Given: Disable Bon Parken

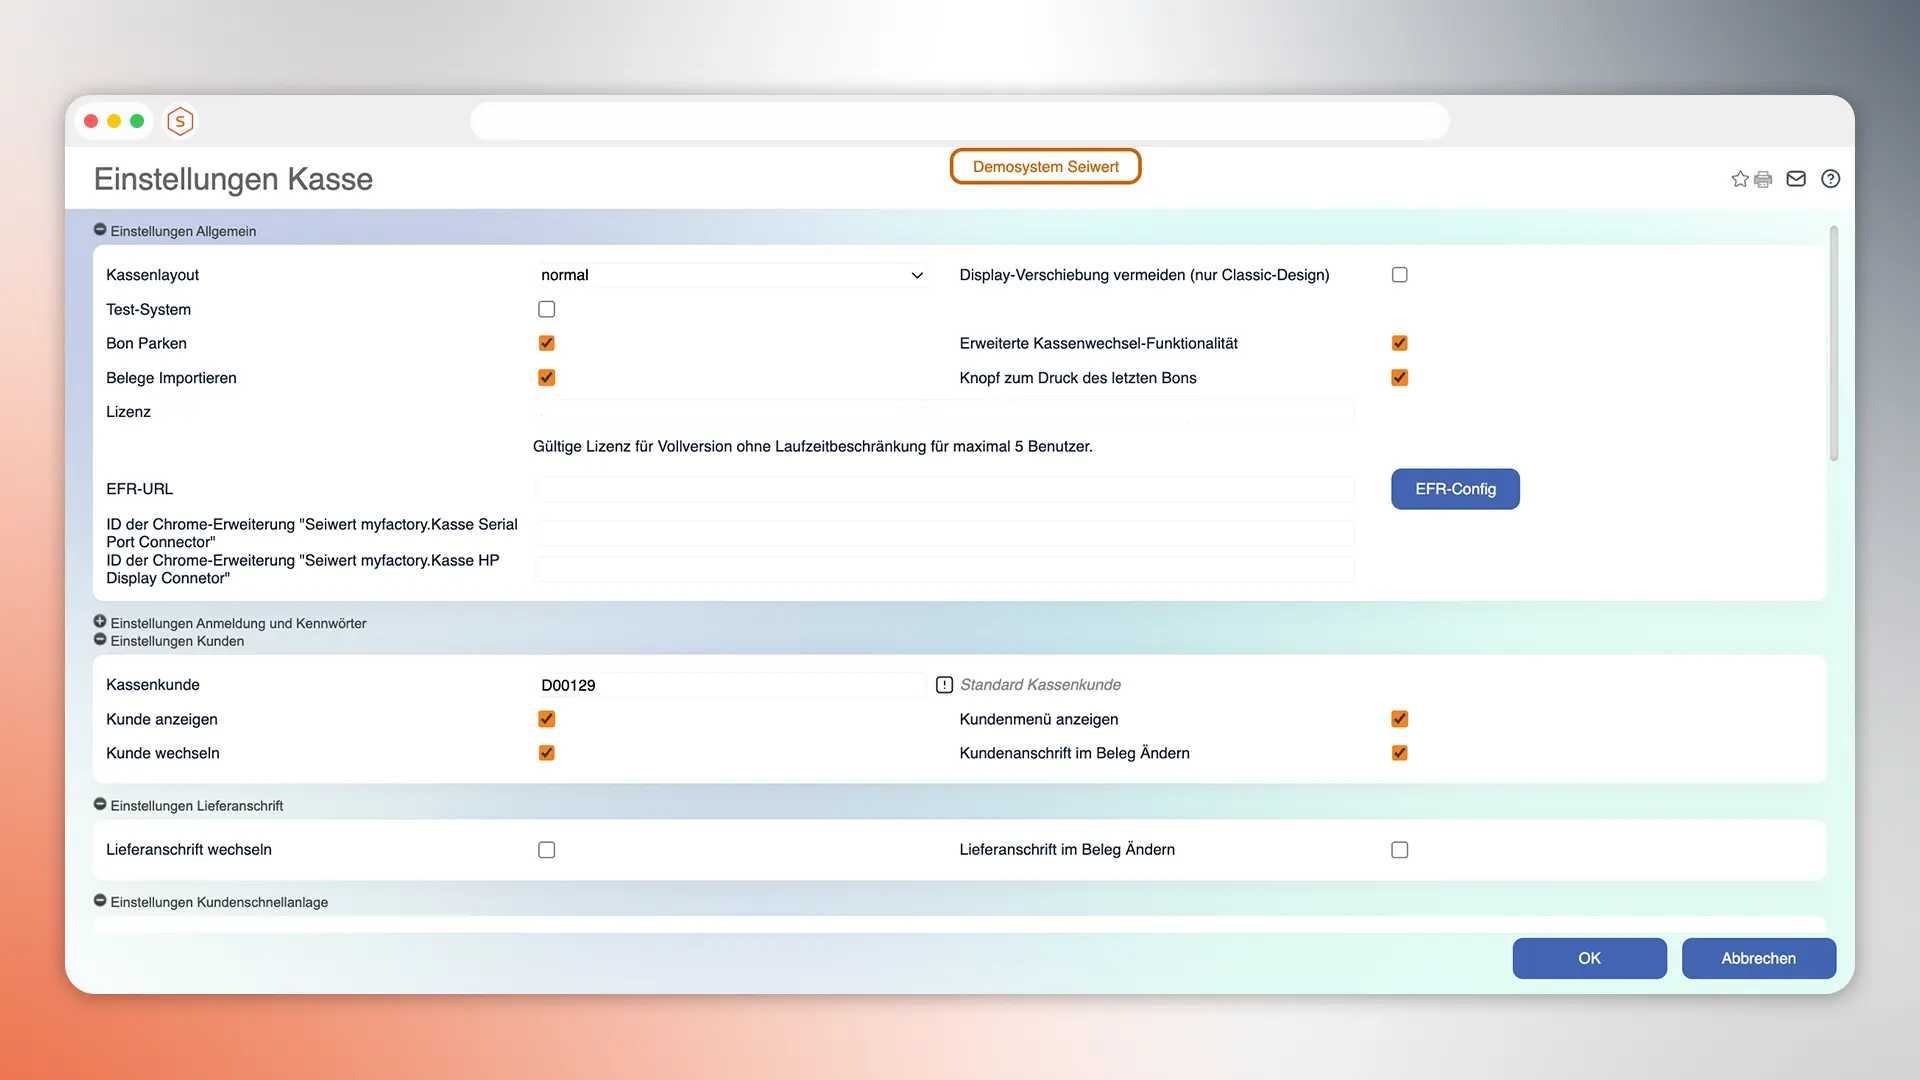Looking at the screenshot, I should [x=546, y=343].
